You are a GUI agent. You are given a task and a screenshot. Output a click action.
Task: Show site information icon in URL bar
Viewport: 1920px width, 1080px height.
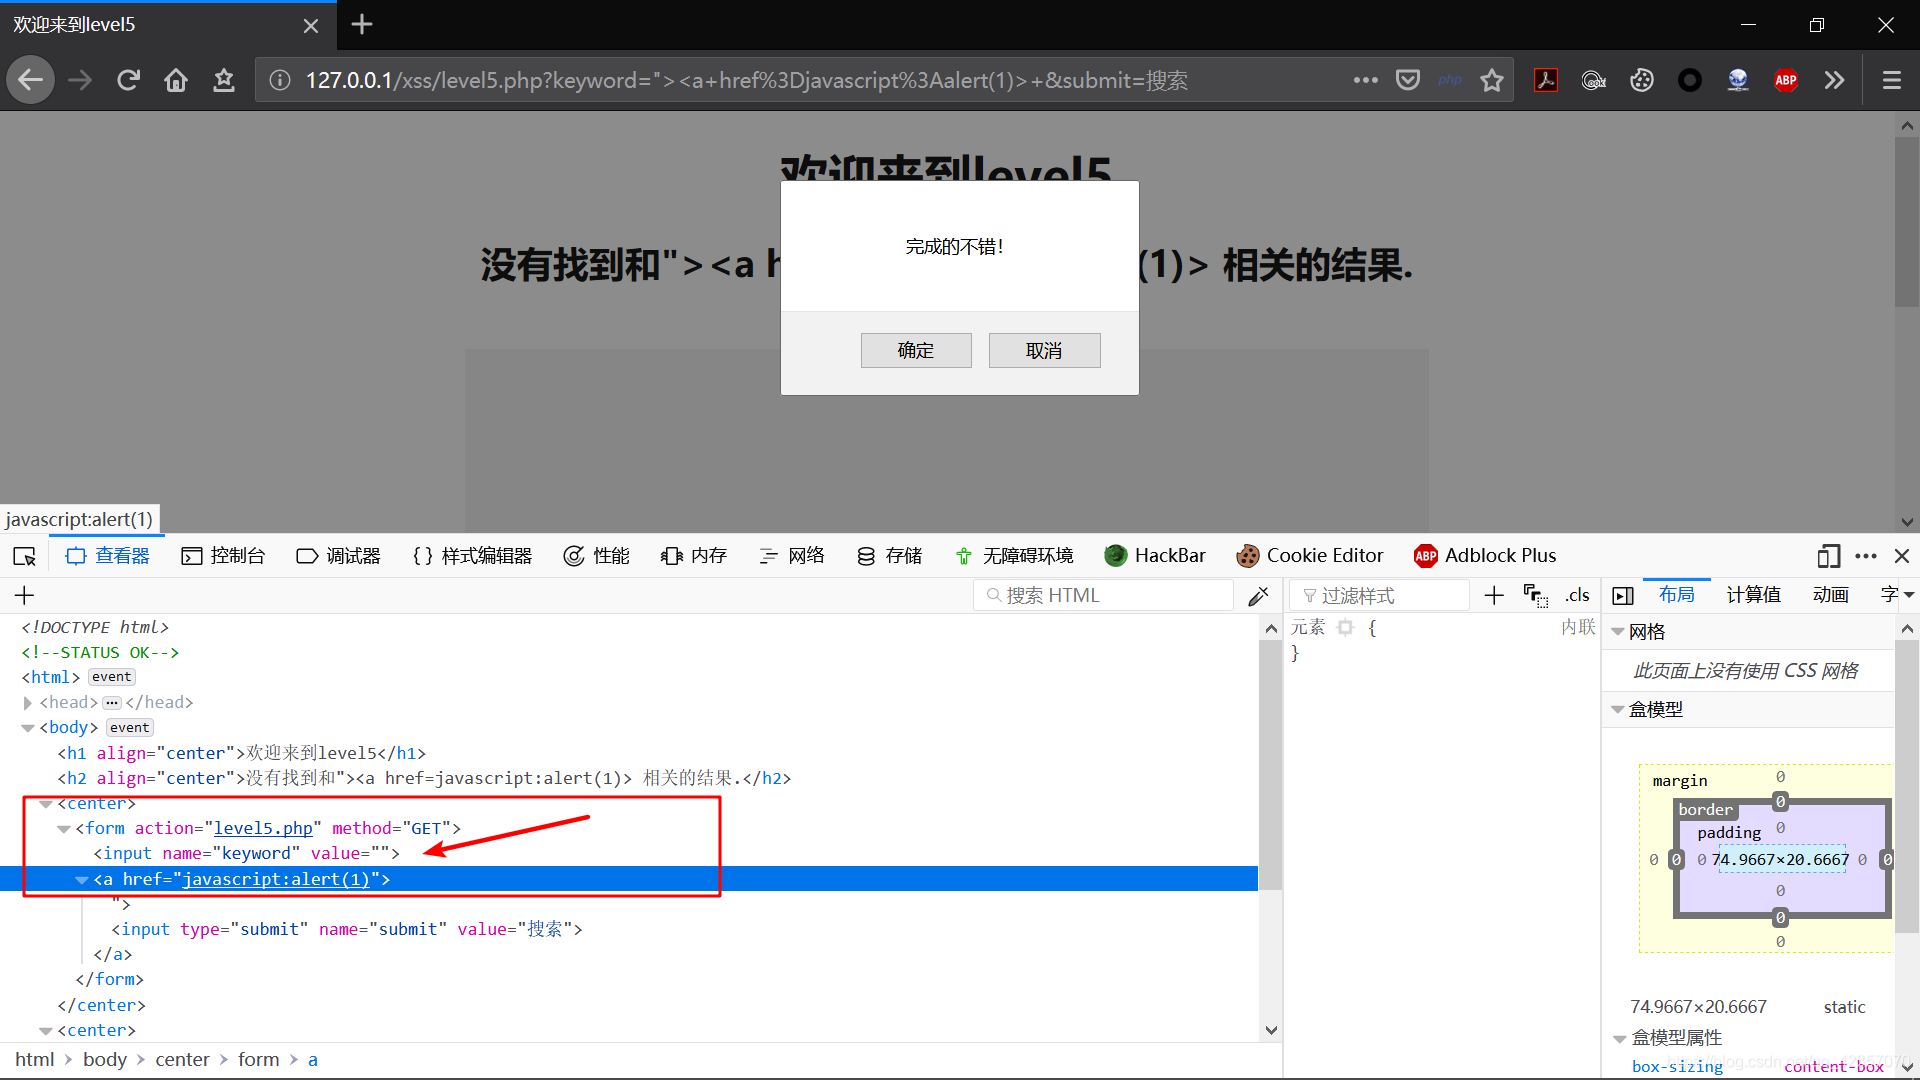[280, 80]
